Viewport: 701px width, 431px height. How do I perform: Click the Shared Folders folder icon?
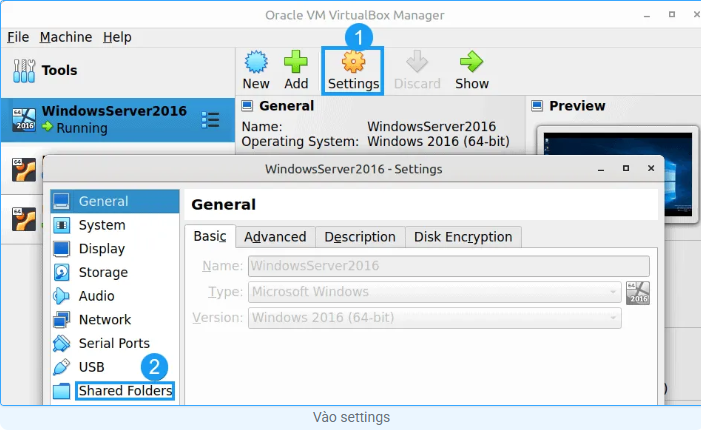[x=61, y=391]
